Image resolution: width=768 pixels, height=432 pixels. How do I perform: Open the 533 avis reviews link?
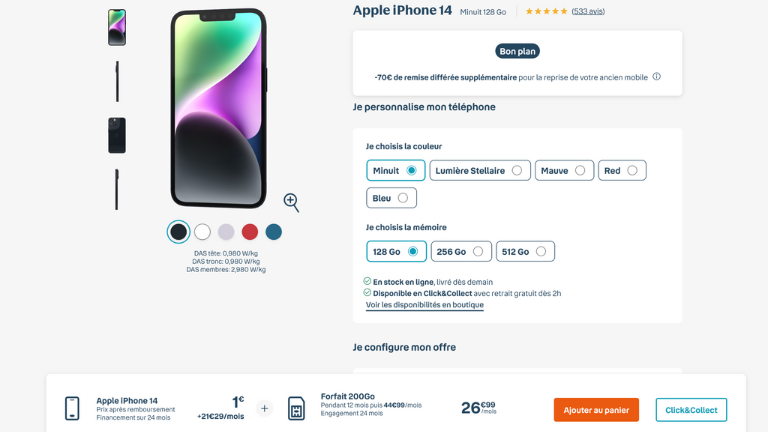(588, 11)
